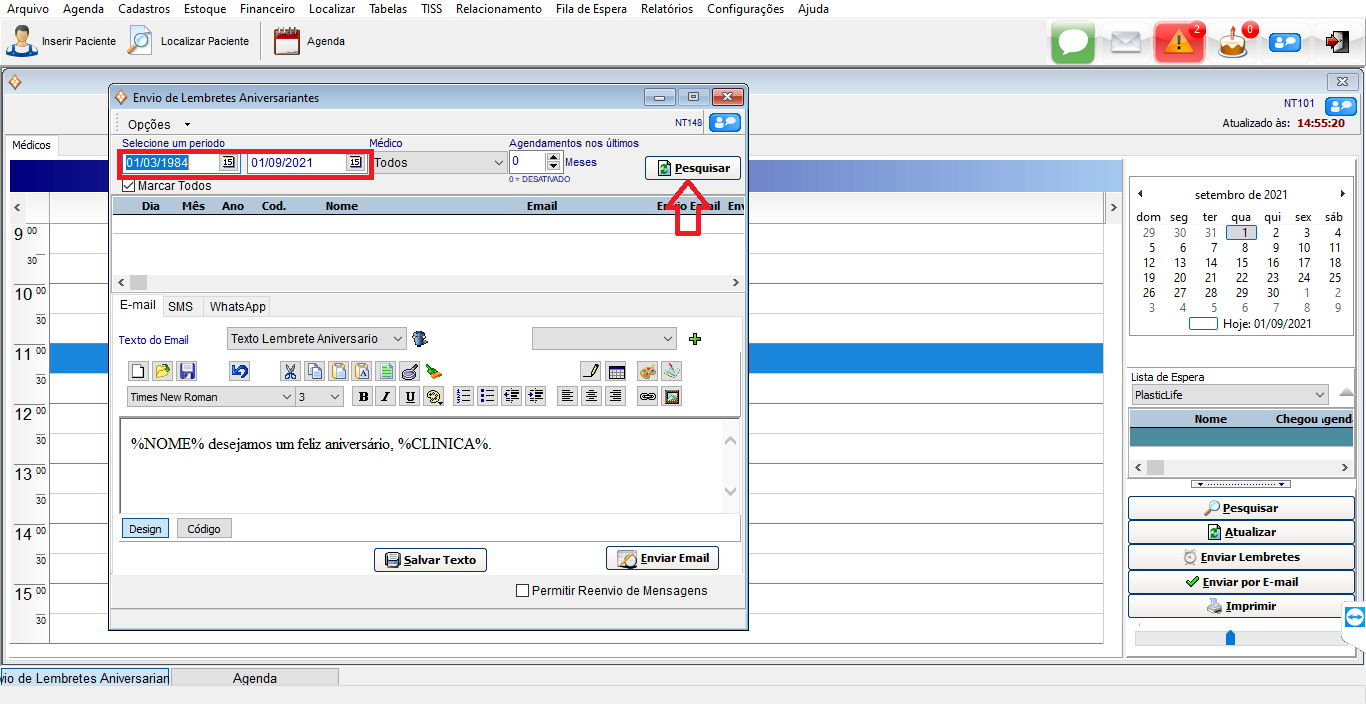The image size is (1366, 704).
Task: Click the exit door icon
Action: (x=1337, y=42)
